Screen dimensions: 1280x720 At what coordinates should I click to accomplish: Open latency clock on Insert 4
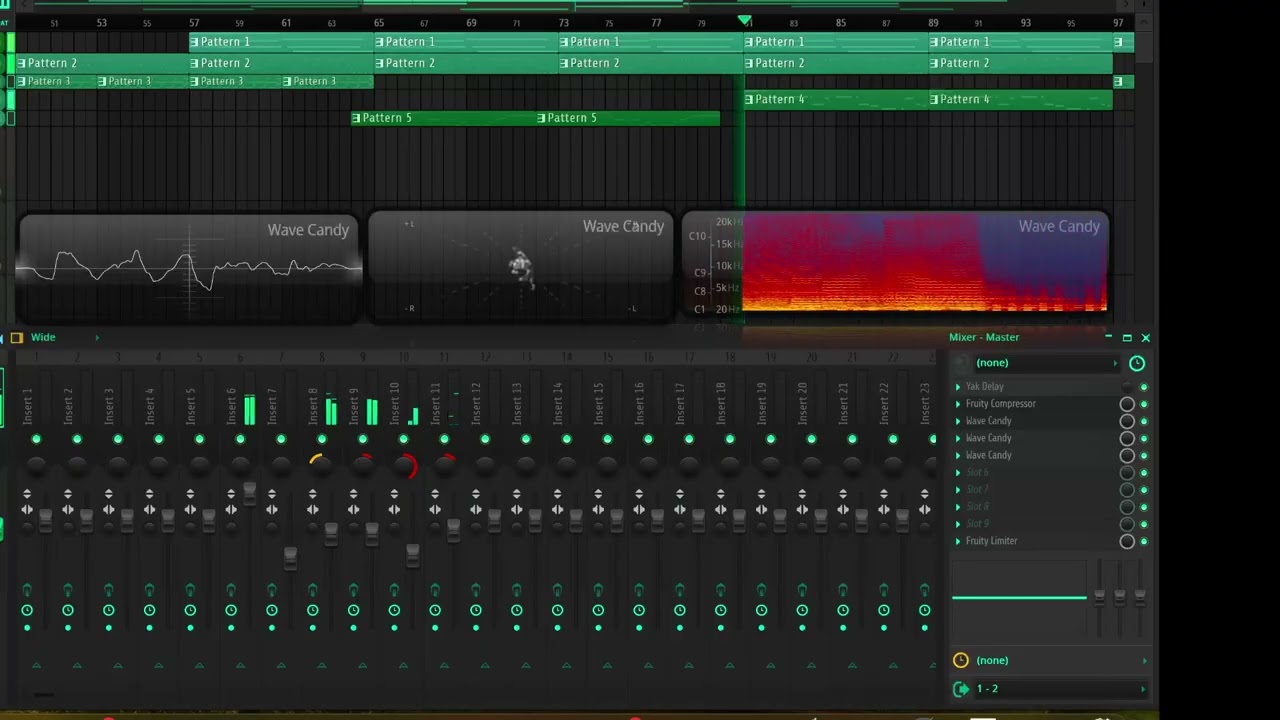149,610
